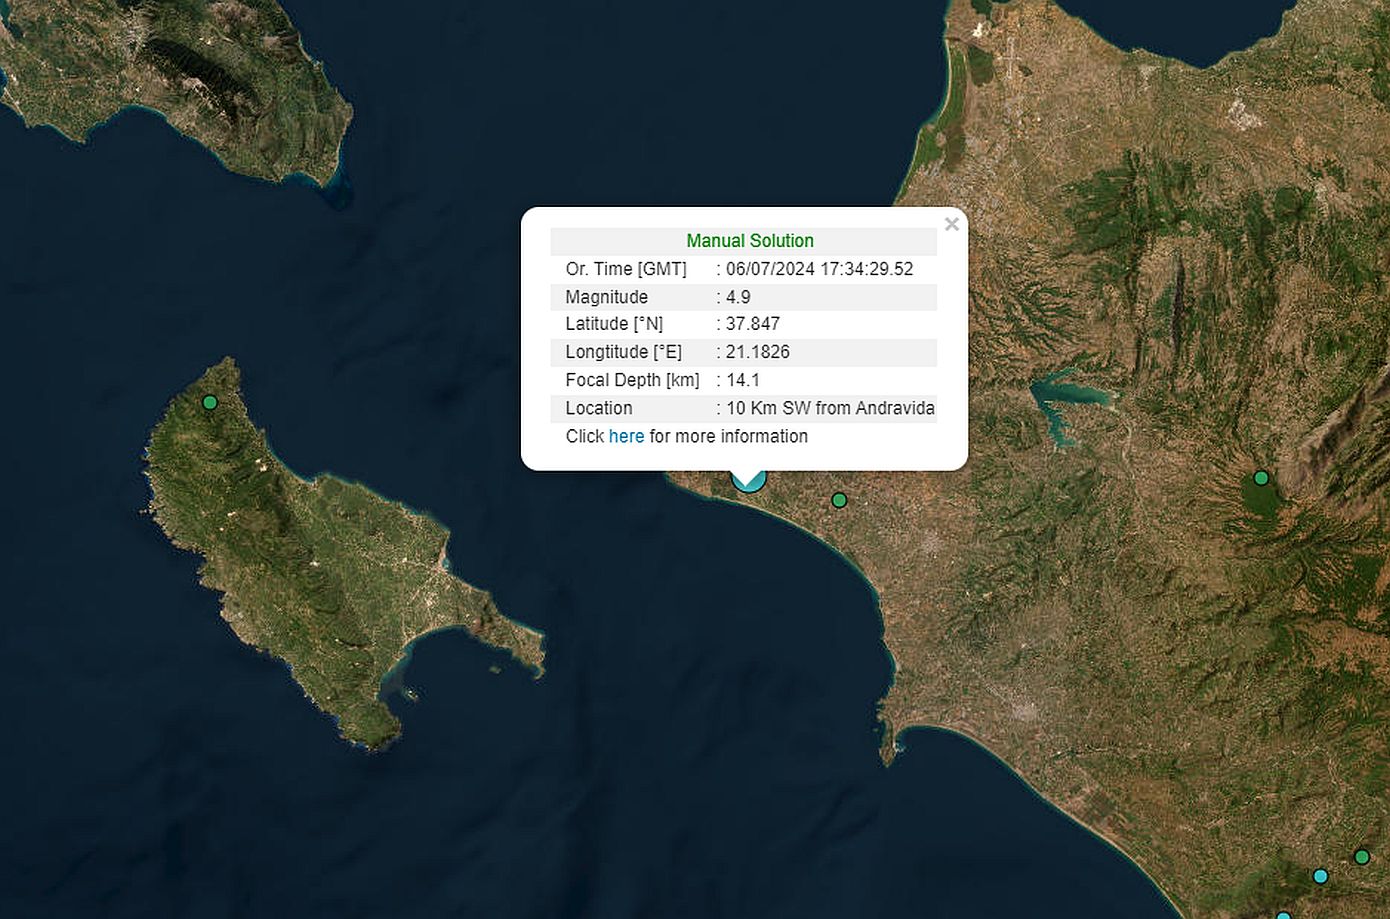The width and height of the screenshot is (1390, 919).
Task: Select the latitude value 37.847
Action: 752,324
